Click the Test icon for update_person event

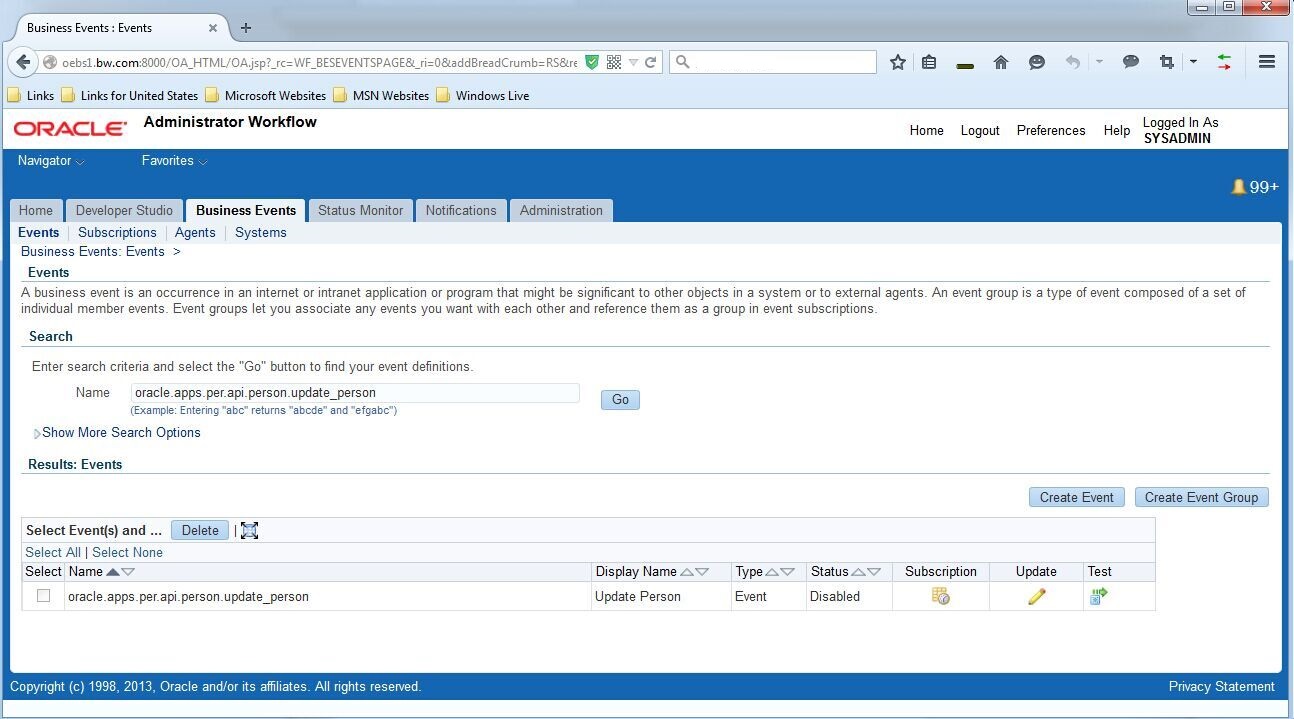click(1098, 596)
